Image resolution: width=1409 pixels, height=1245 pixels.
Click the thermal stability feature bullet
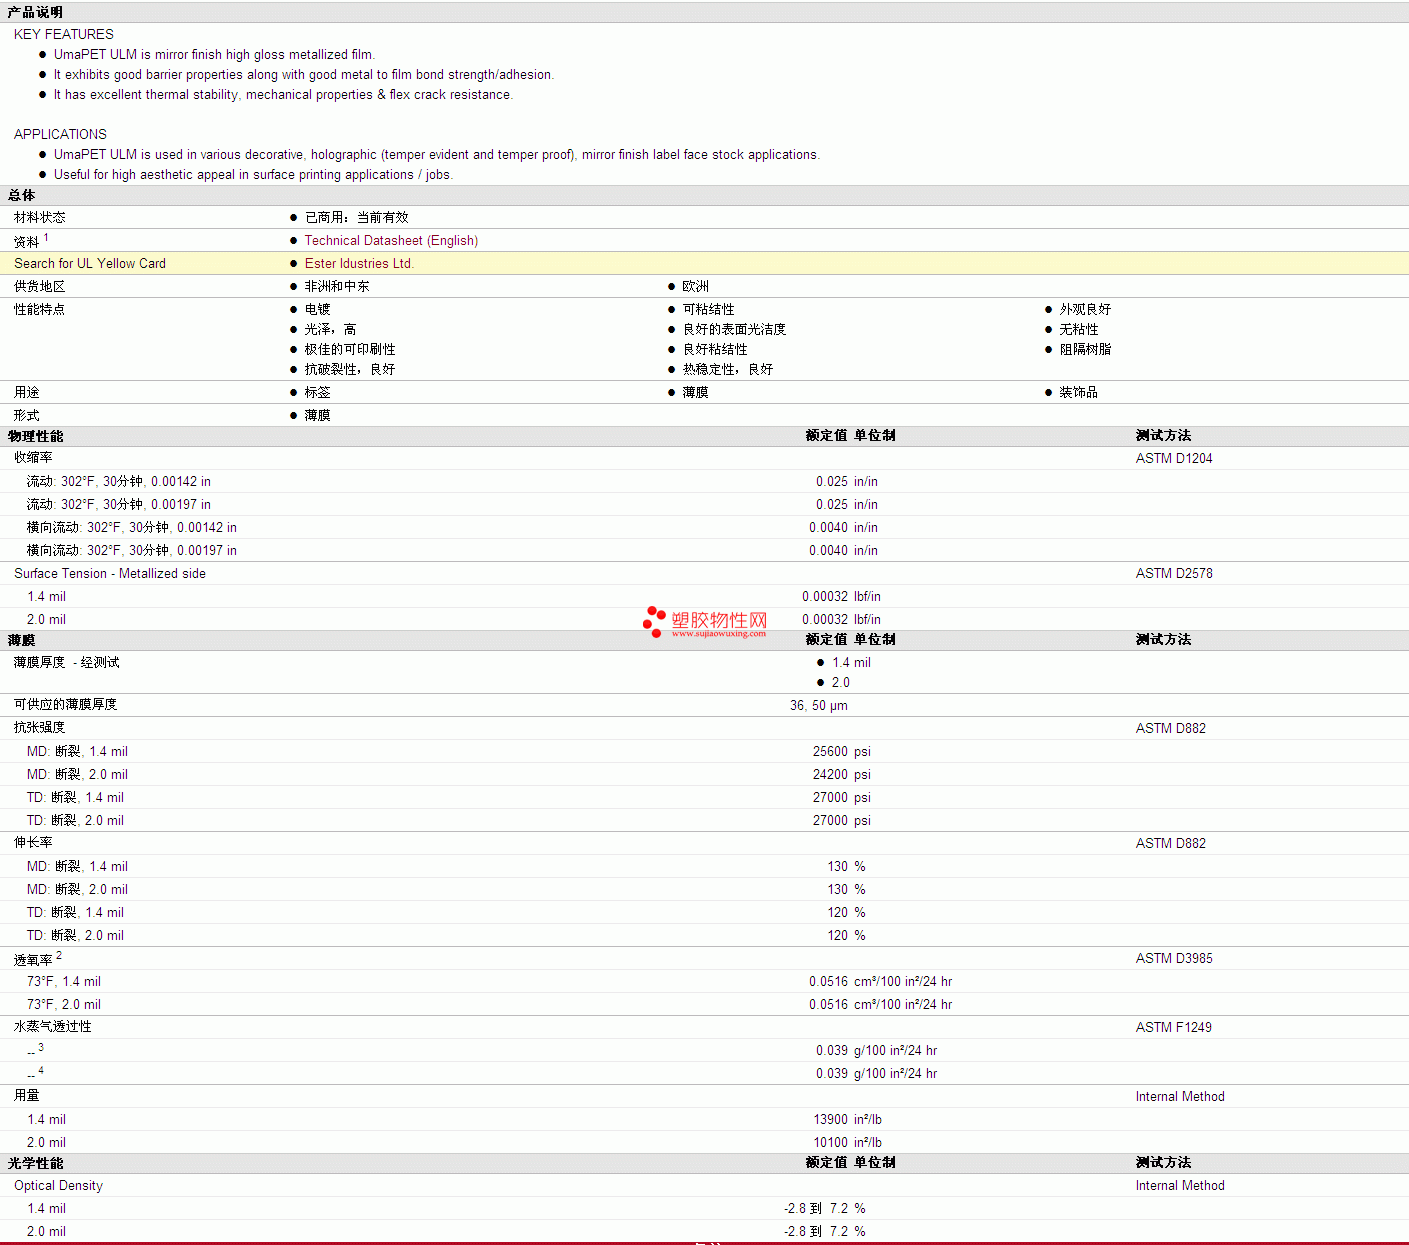coord(283,95)
